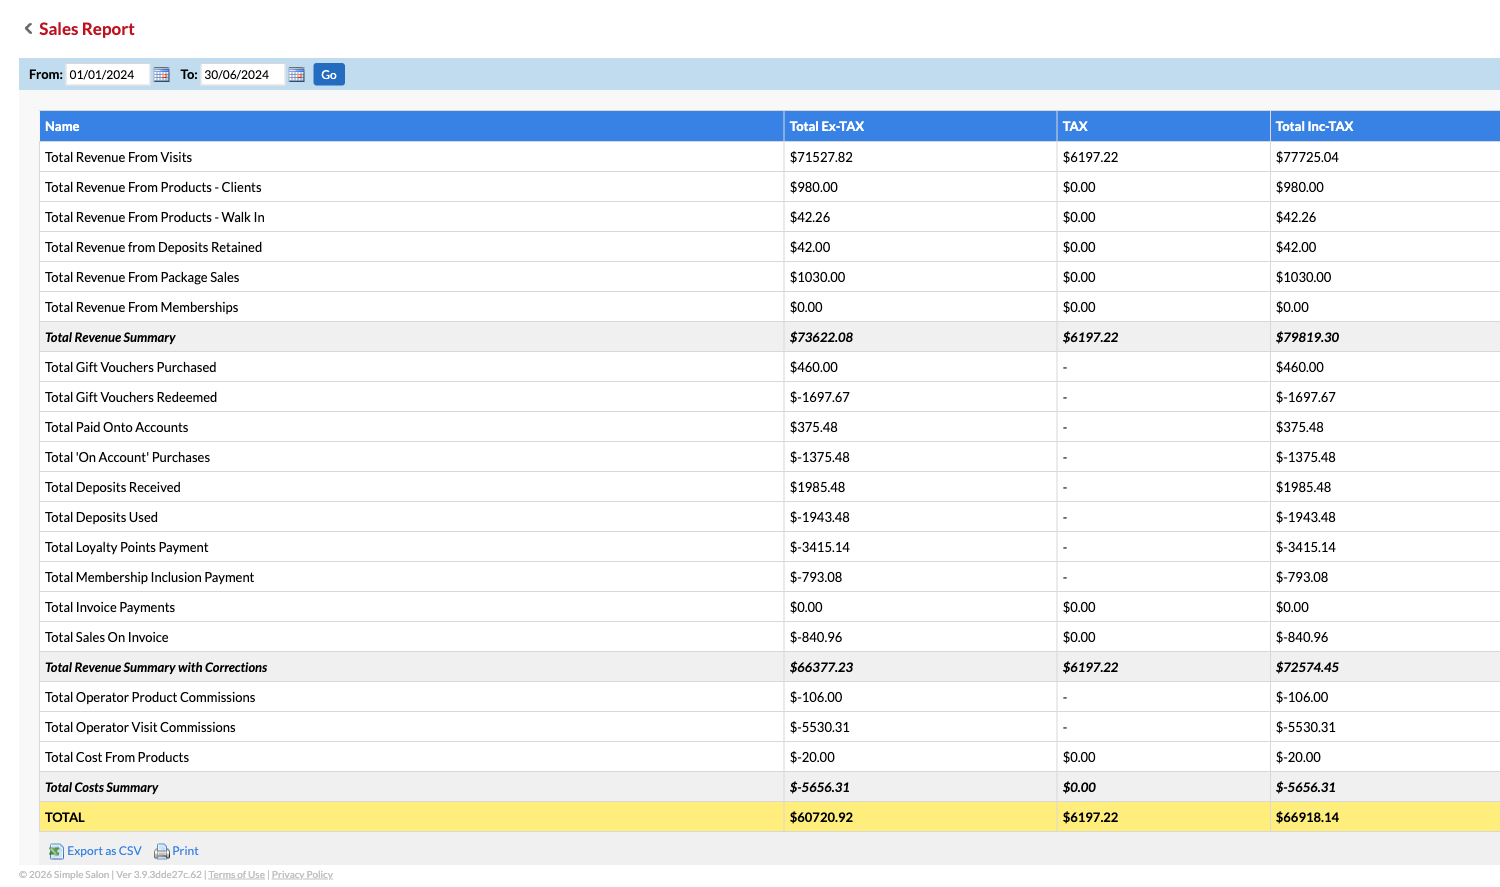Screen dimensions: 1500x887
Task: Run the report with the Go button
Action: (327, 74)
